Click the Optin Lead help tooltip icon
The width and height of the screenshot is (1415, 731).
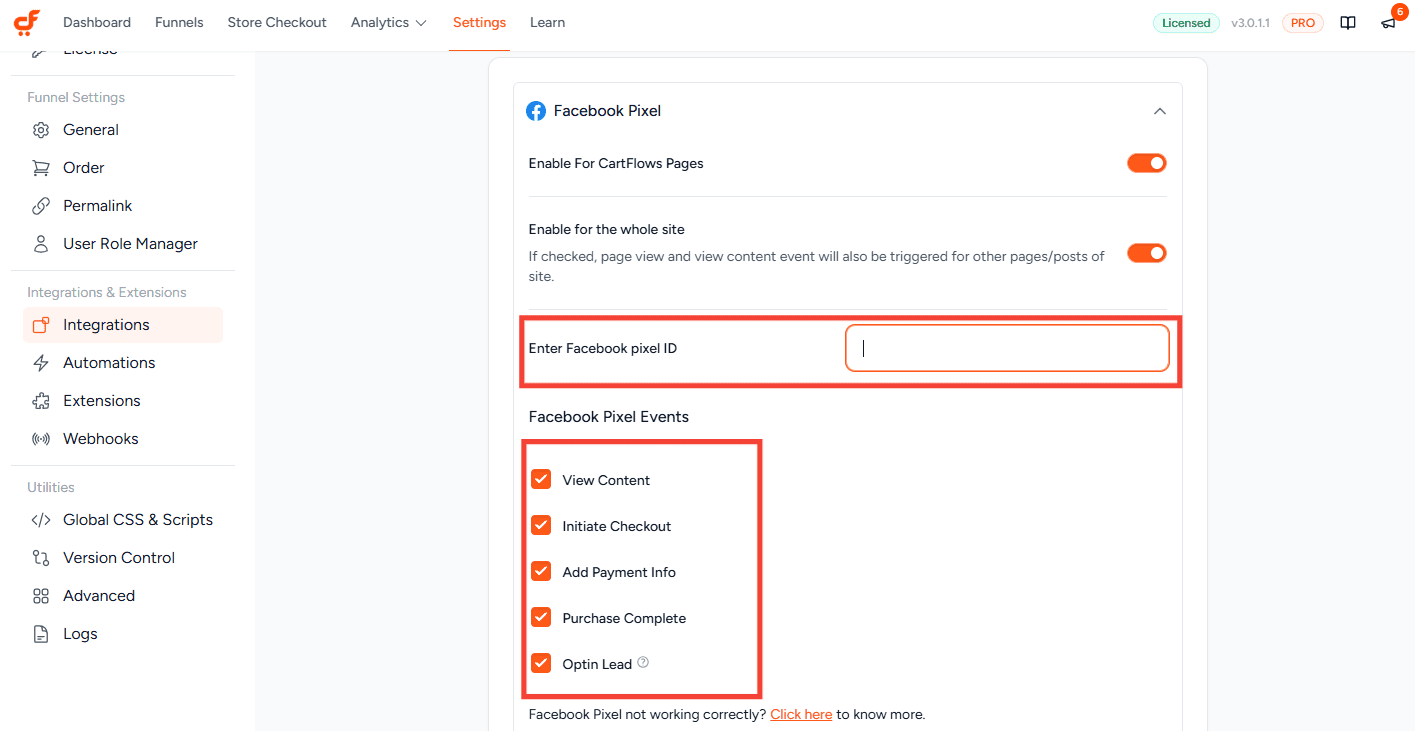643,662
